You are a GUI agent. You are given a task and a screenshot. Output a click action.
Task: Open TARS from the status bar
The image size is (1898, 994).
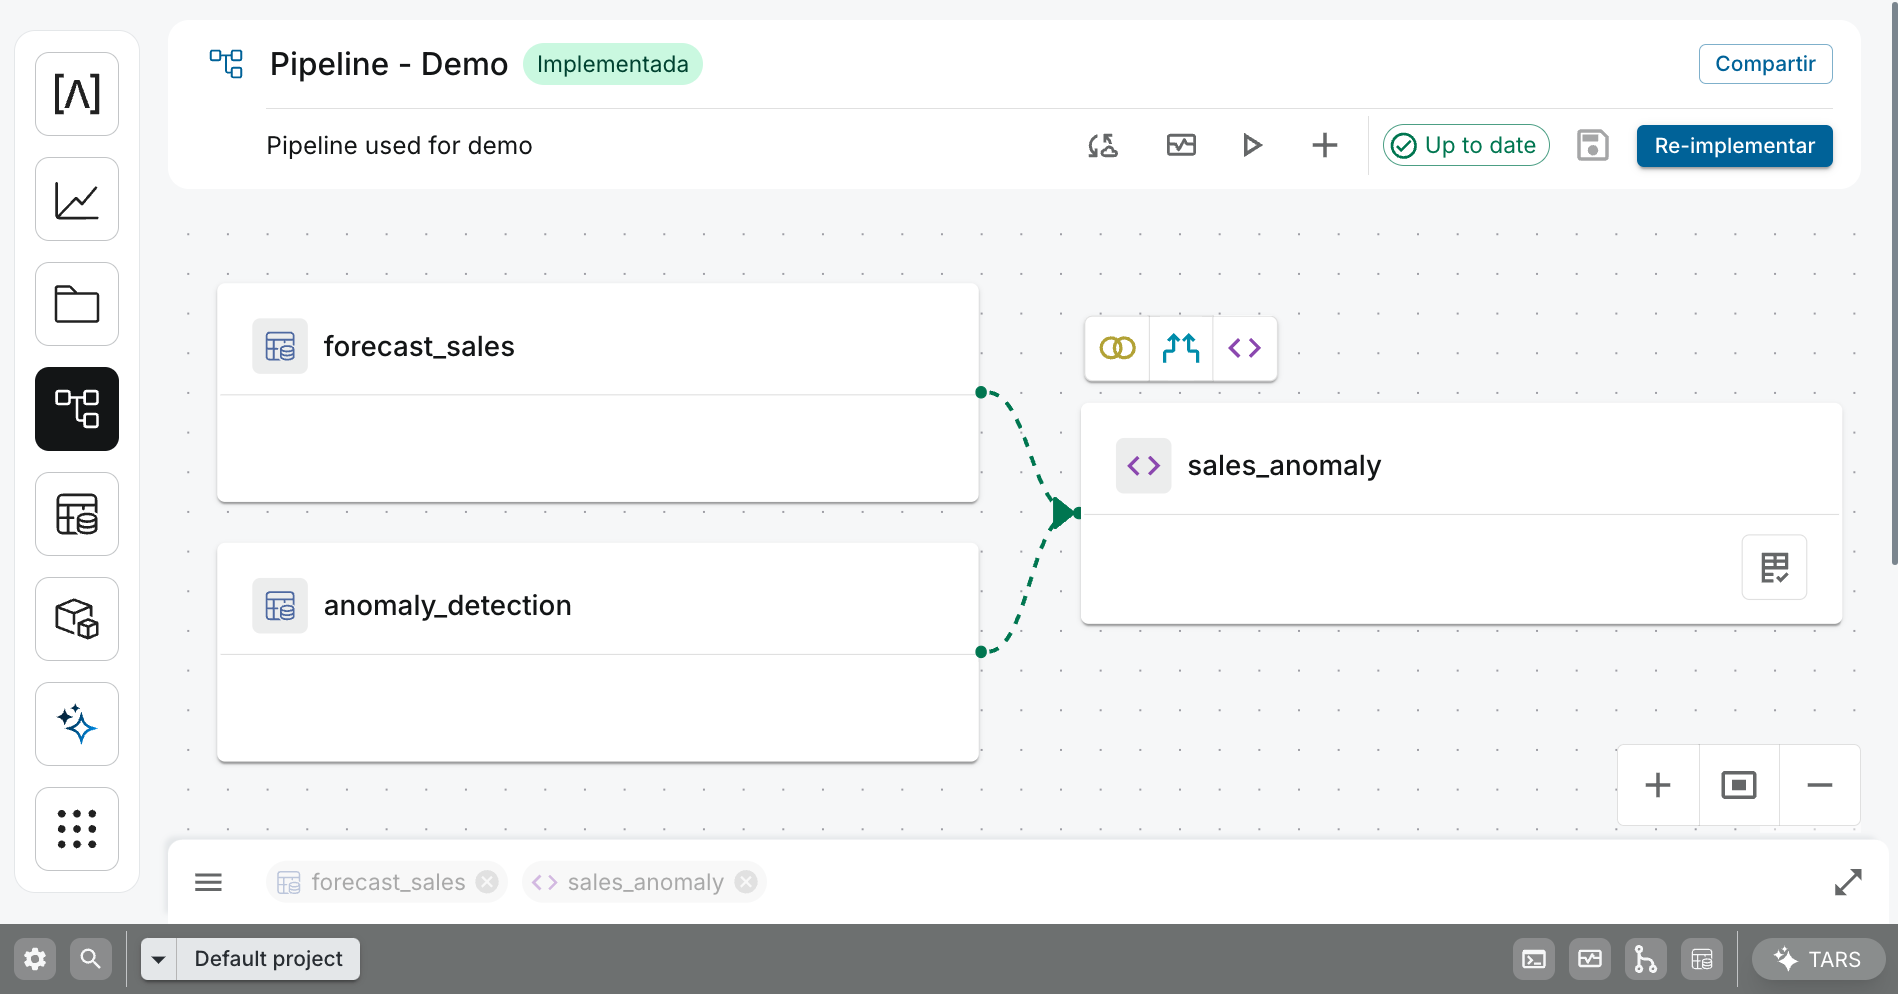click(x=1818, y=958)
